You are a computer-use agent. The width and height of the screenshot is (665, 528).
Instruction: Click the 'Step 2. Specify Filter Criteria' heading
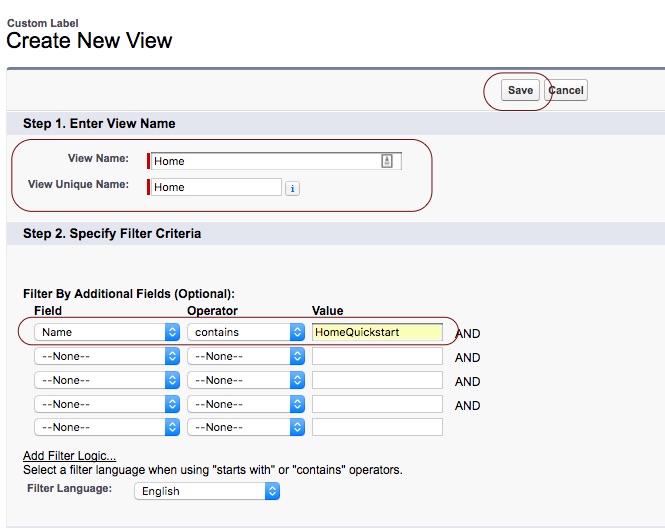coord(112,233)
